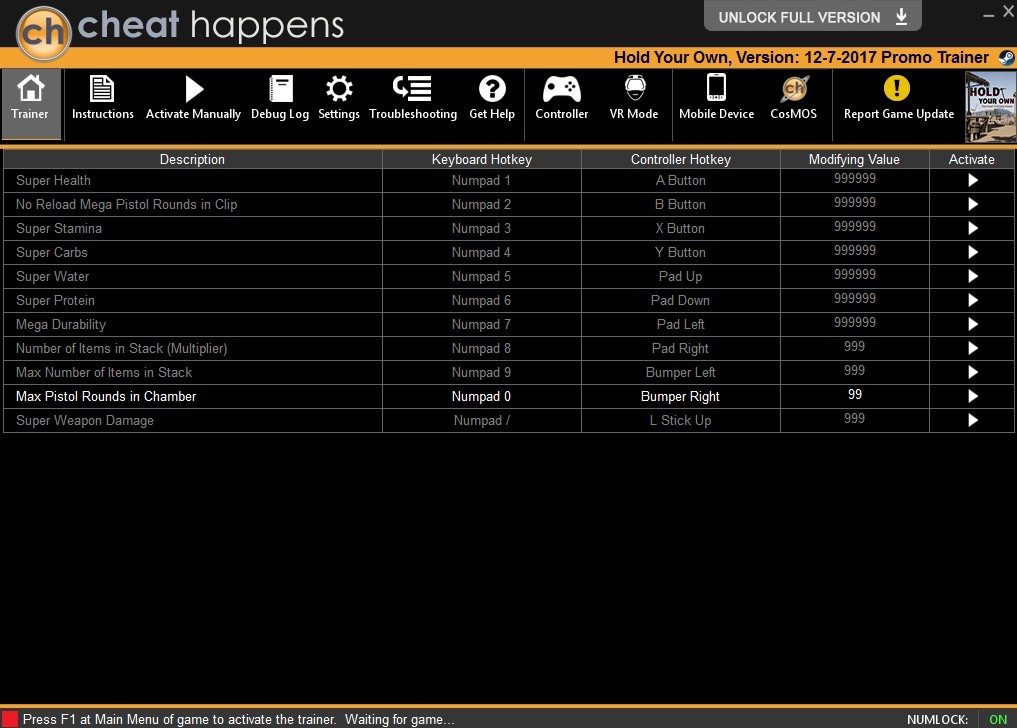The image size is (1017, 728).
Task: Switch to VR Mode
Action: pyautogui.click(x=634, y=98)
